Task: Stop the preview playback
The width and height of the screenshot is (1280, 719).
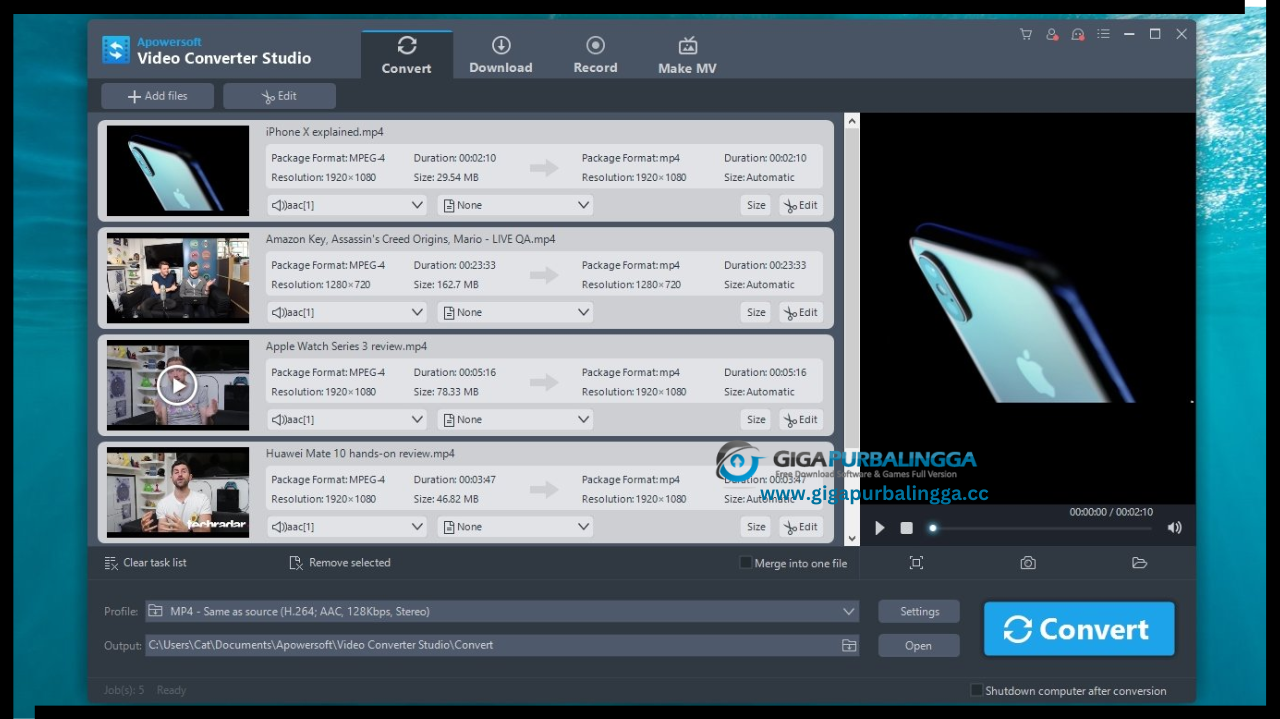Action: click(906, 528)
